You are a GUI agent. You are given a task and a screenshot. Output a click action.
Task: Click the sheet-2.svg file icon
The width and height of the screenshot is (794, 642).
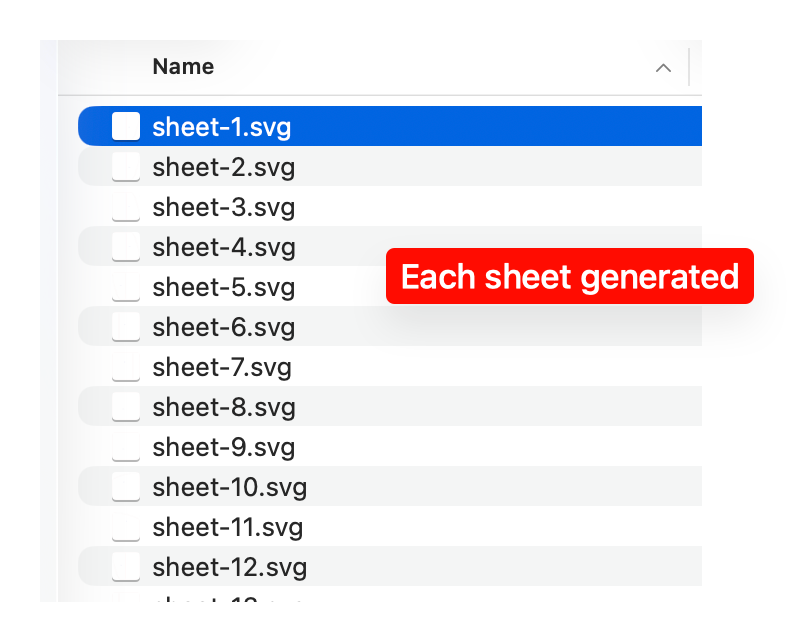126,166
